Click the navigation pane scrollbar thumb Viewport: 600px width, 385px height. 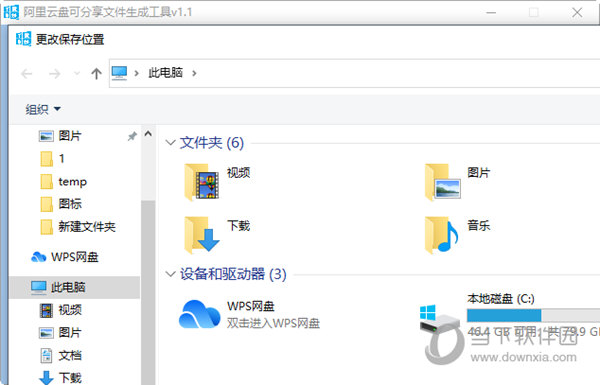pyautogui.click(x=148, y=291)
